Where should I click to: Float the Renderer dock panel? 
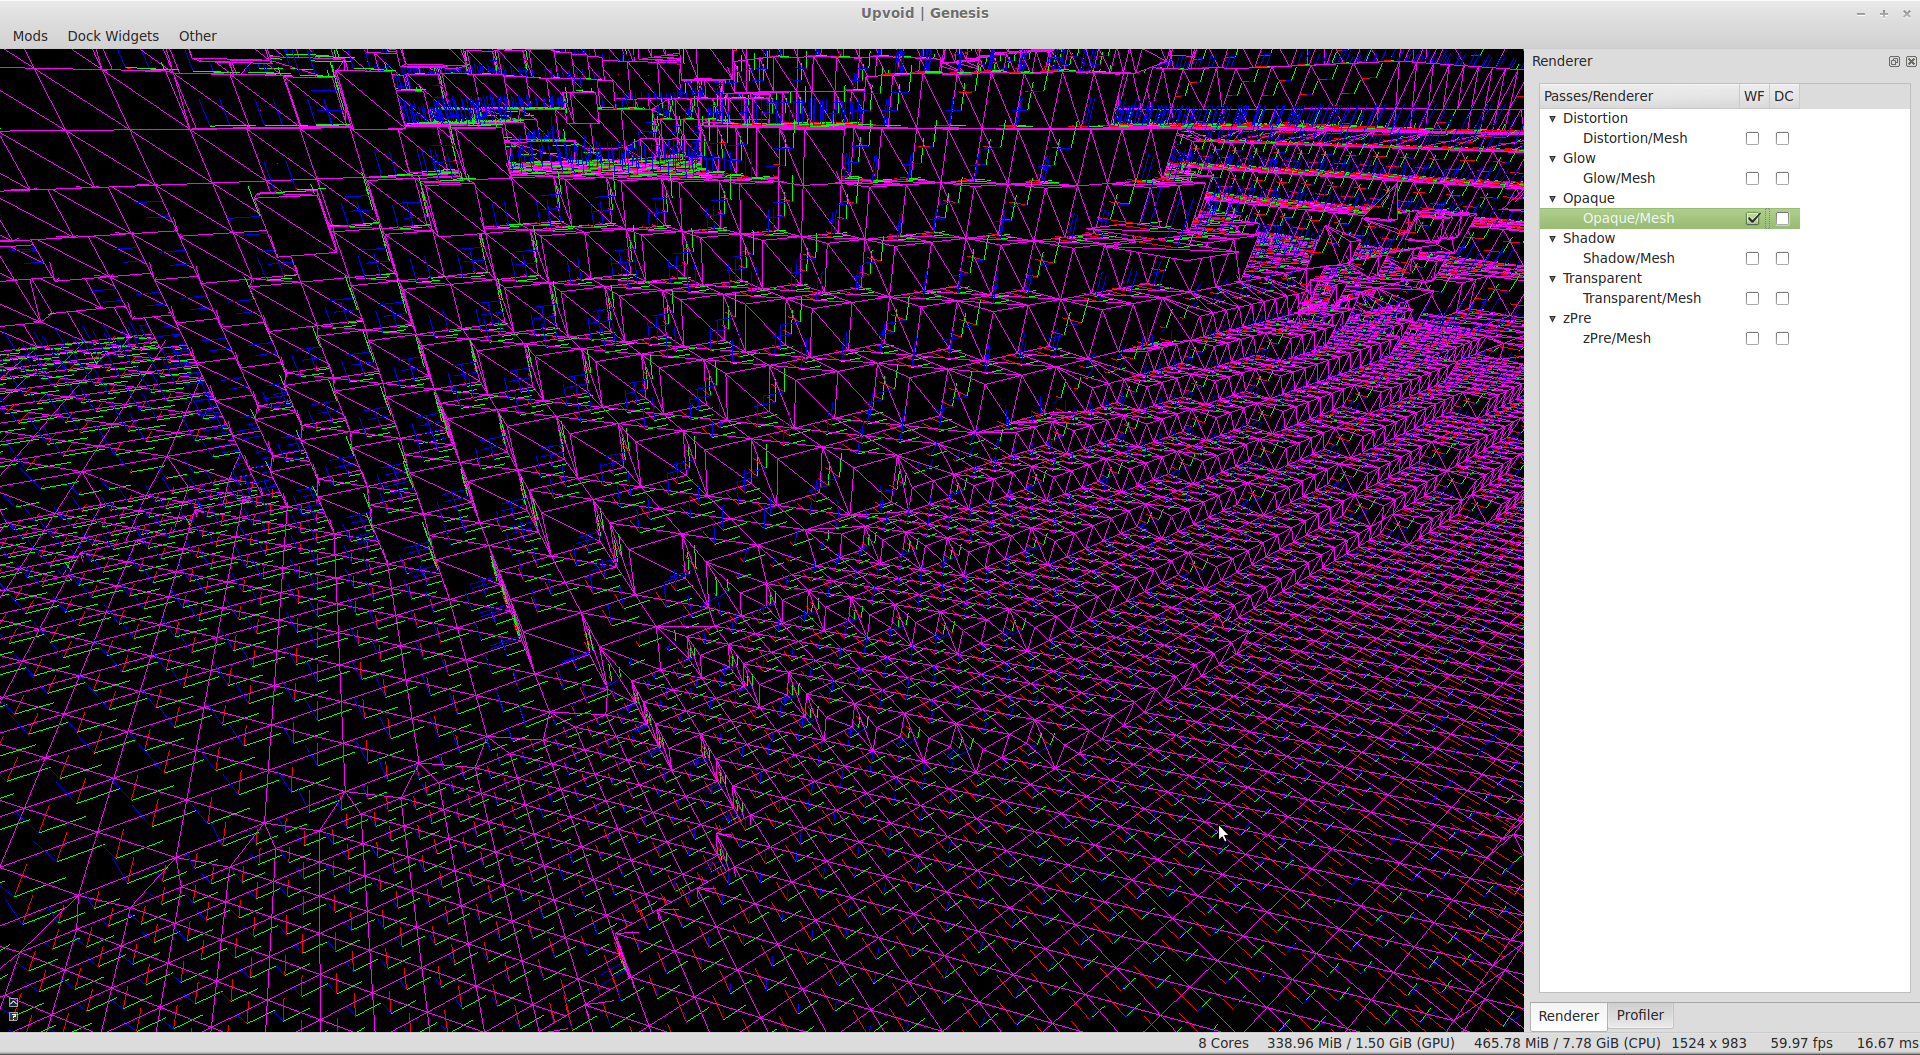pyautogui.click(x=1894, y=62)
